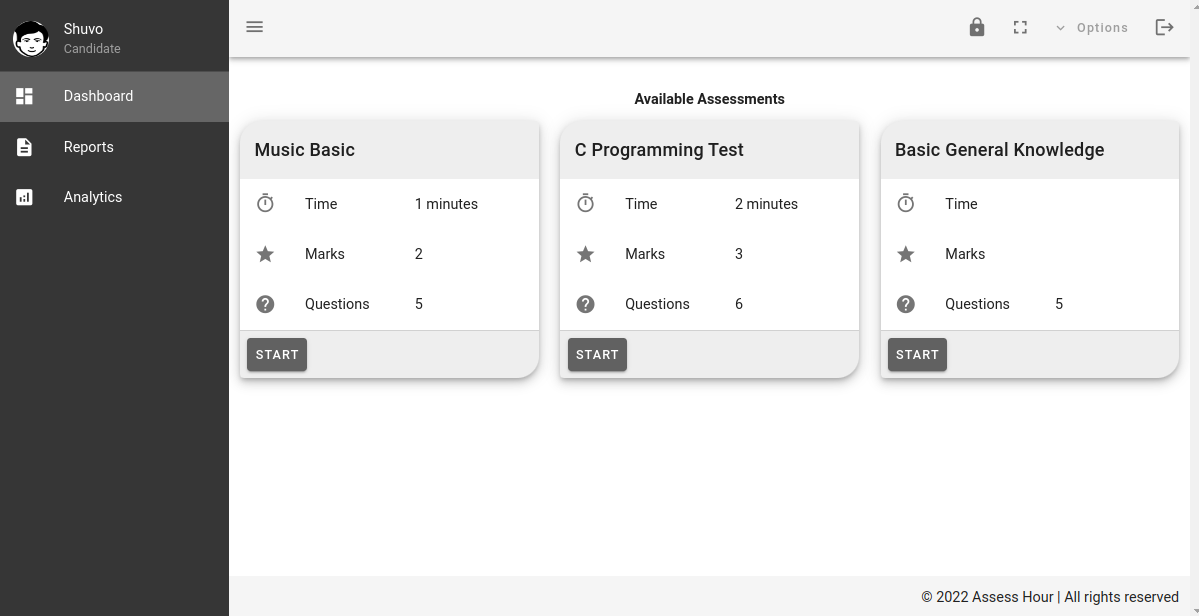Start the C Programming Test
Screen dimensions: 1199x616
(597, 355)
